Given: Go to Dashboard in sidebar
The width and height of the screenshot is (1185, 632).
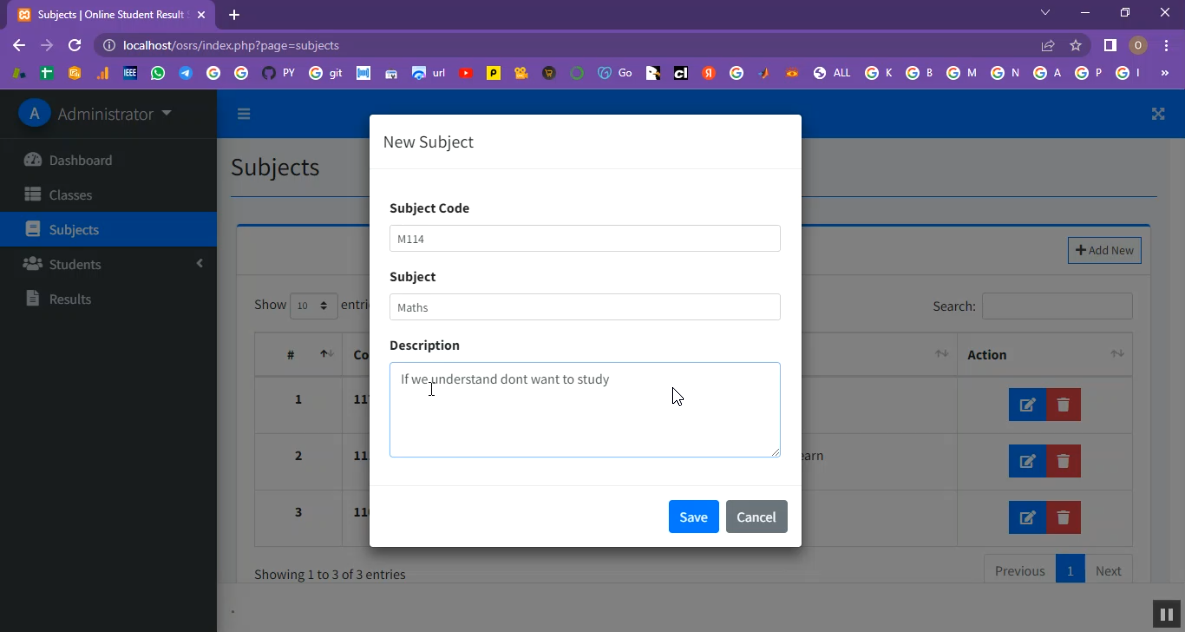Looking at the screenshot, I should point(80,160).
